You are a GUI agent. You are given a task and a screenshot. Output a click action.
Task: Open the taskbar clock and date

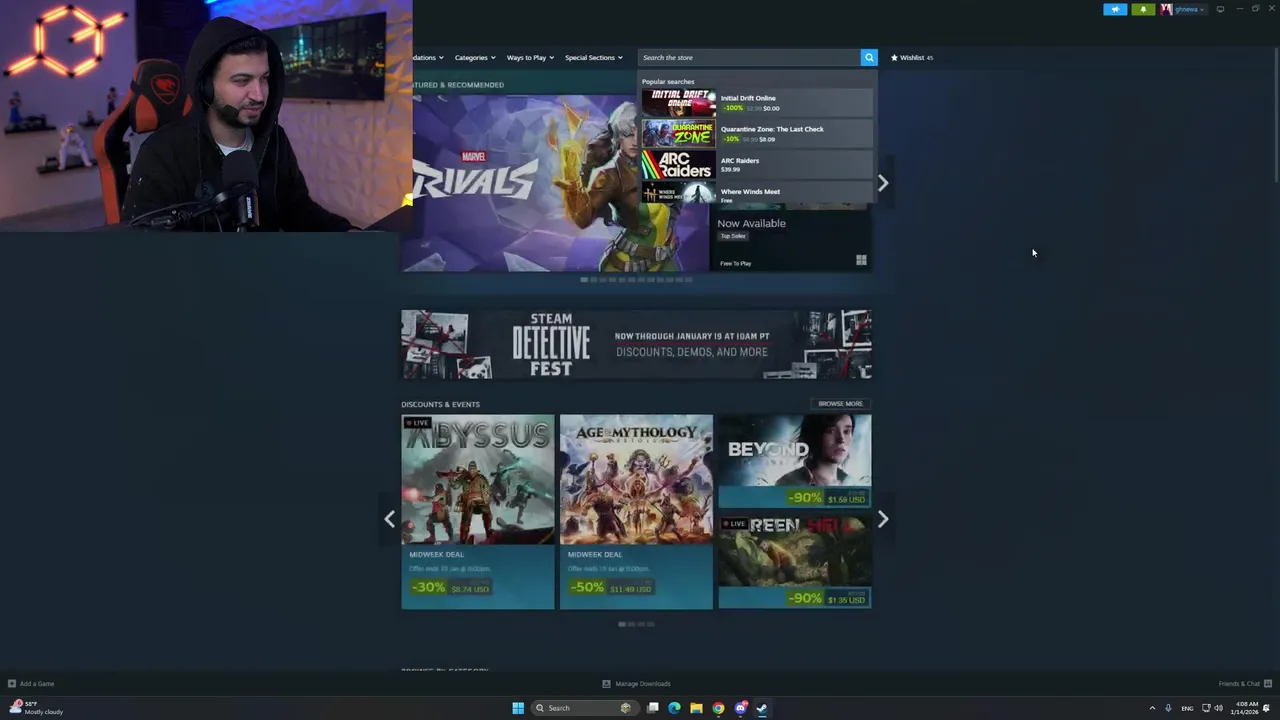[1246, 708]
